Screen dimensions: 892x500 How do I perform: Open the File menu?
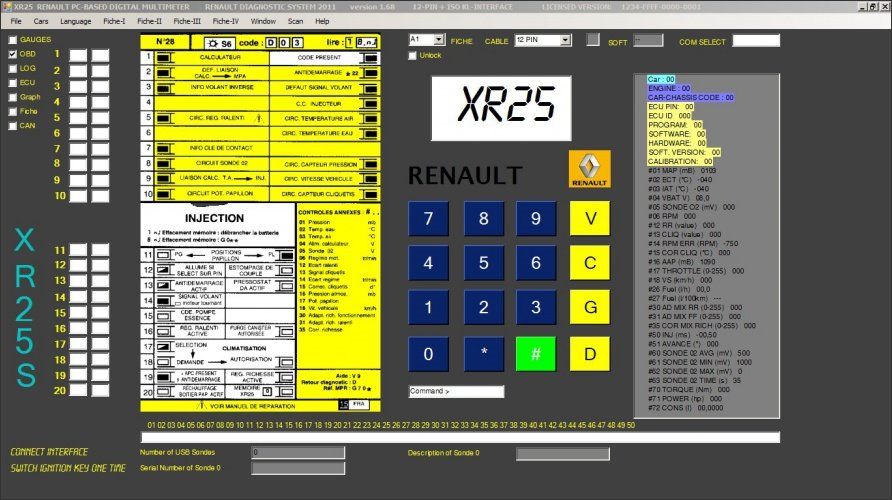[x=16, y=21]
